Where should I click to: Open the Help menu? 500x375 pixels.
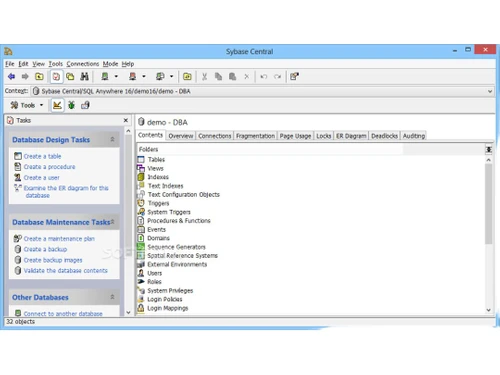coord(128,64)
